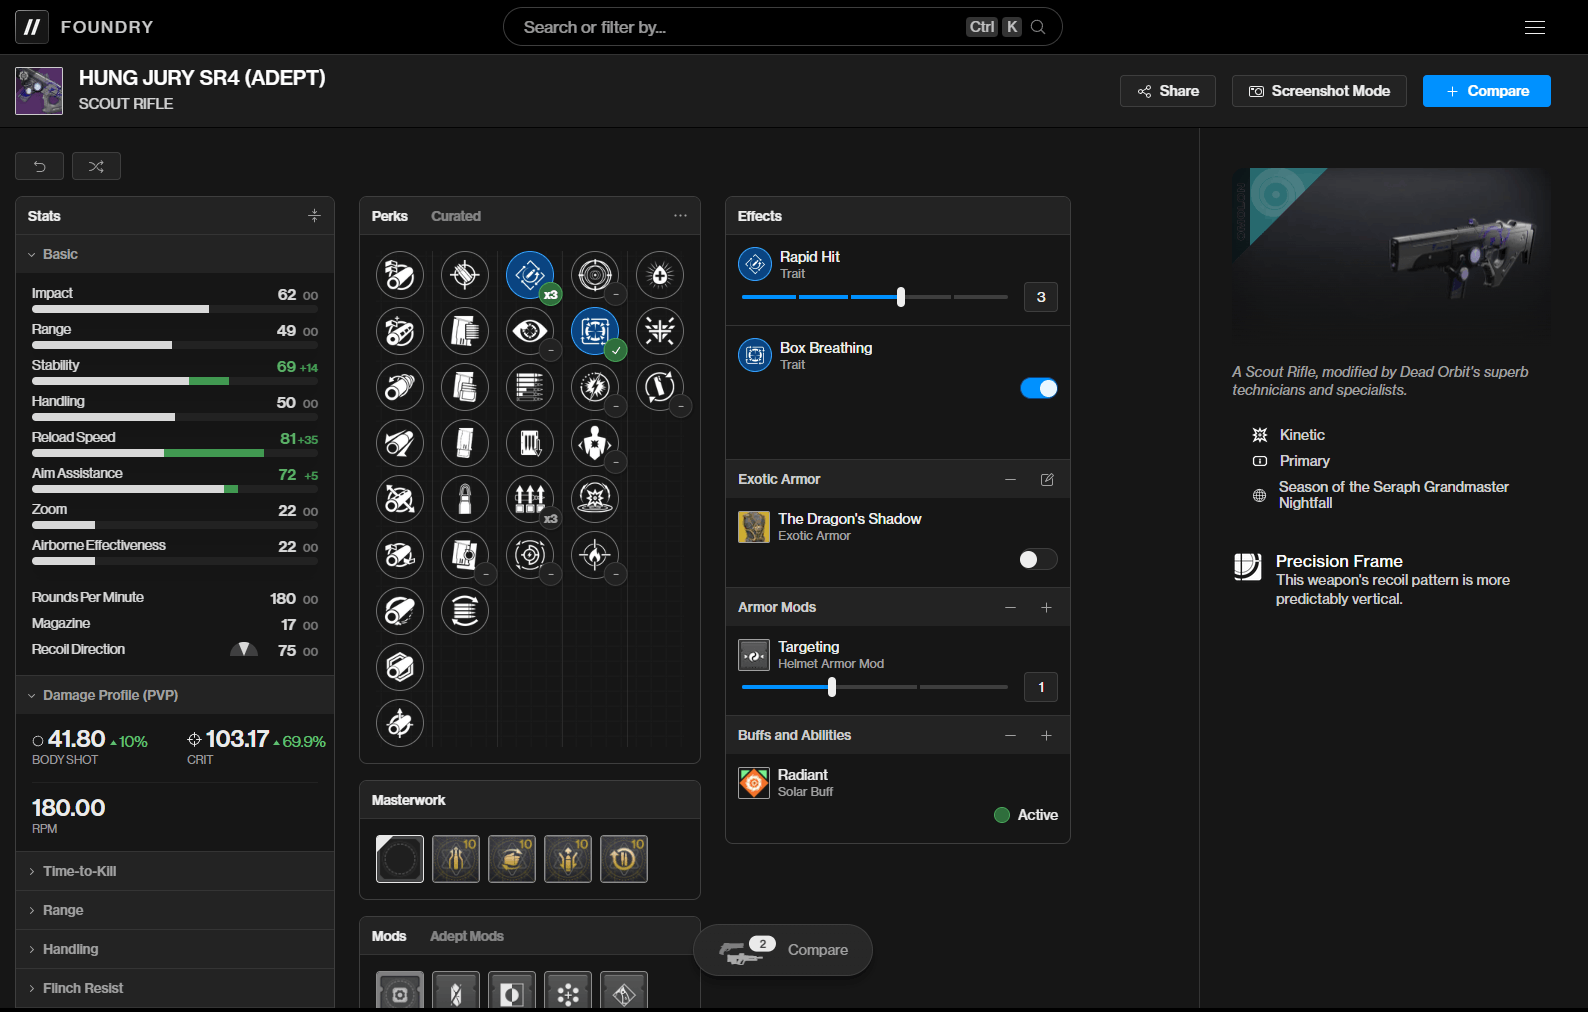Add an armor mod with plus icon
This screenshot has height=1012, width=1588.
[x=1046, y=608]
